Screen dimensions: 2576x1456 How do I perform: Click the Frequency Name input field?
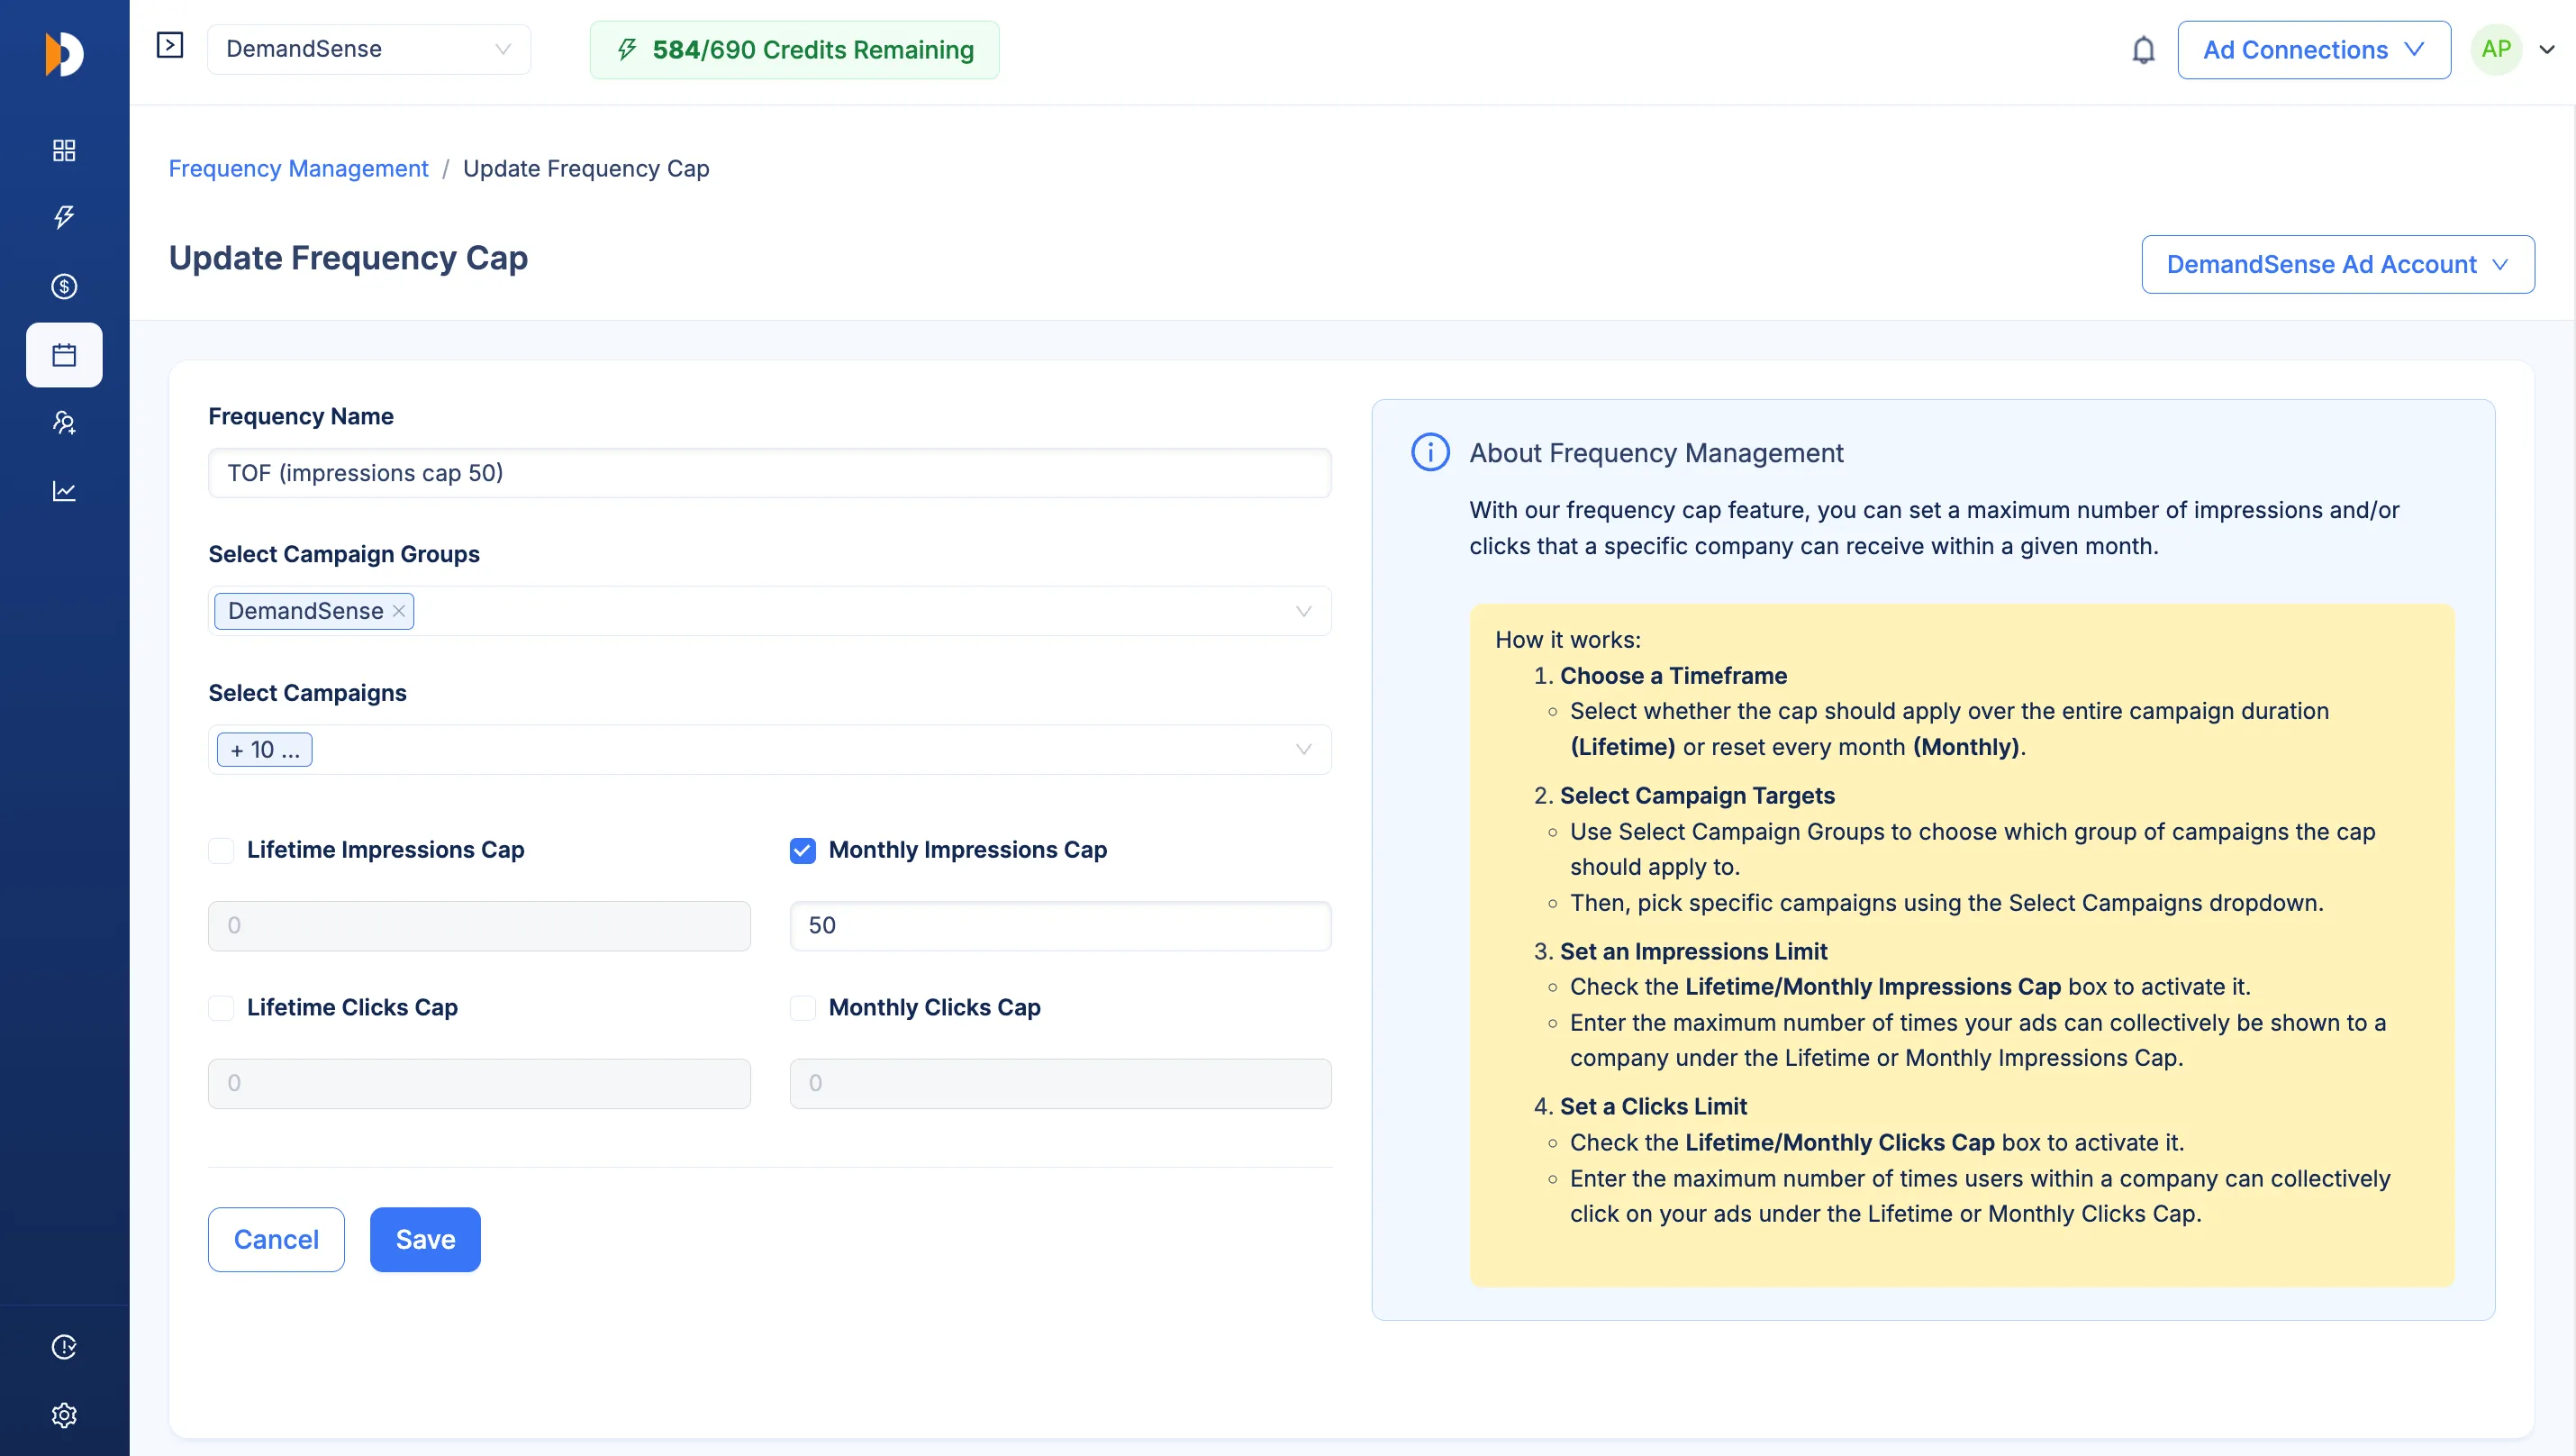click(769, 473)
